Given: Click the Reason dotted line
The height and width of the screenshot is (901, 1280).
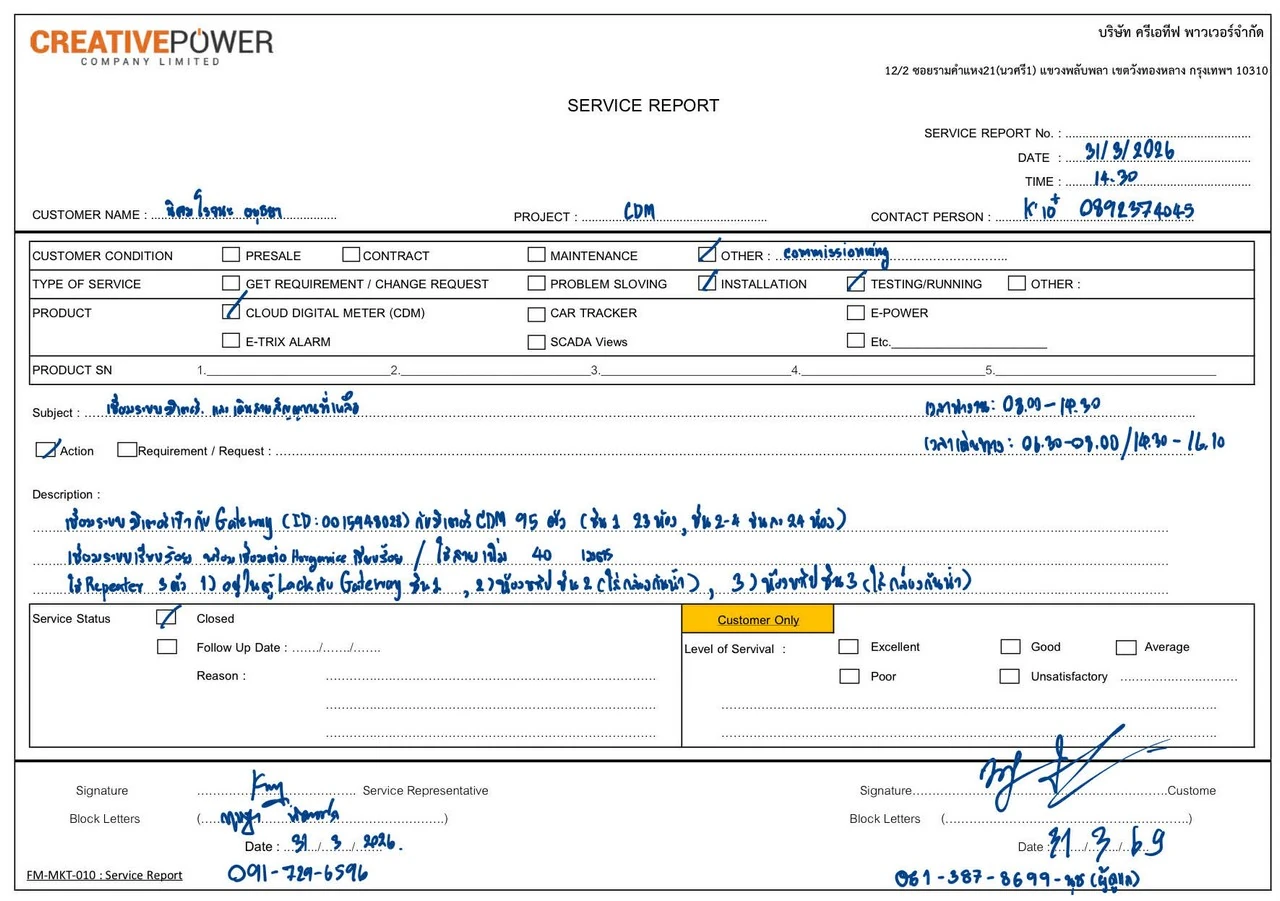Looking at the screenshot, I should 490,677.
